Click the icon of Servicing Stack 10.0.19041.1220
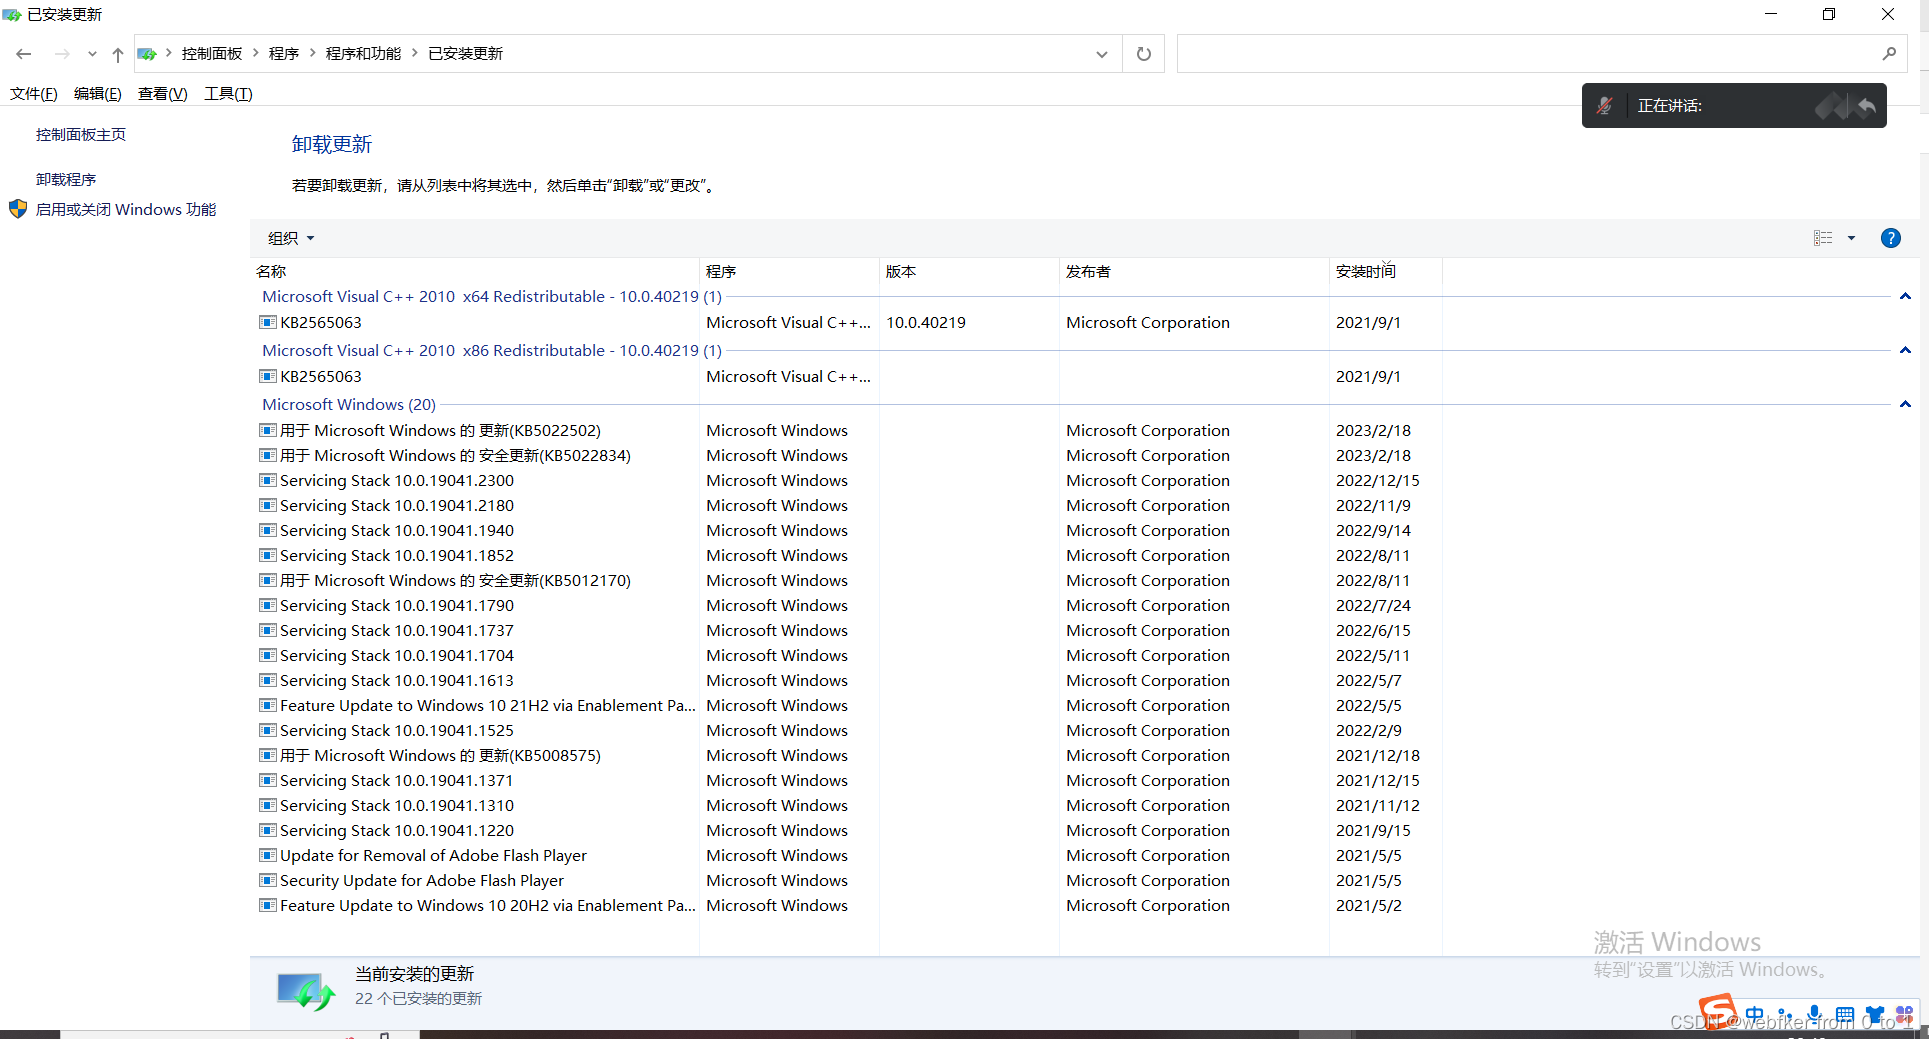This screenshot has width=1929, height=1039. click(267, 830)
